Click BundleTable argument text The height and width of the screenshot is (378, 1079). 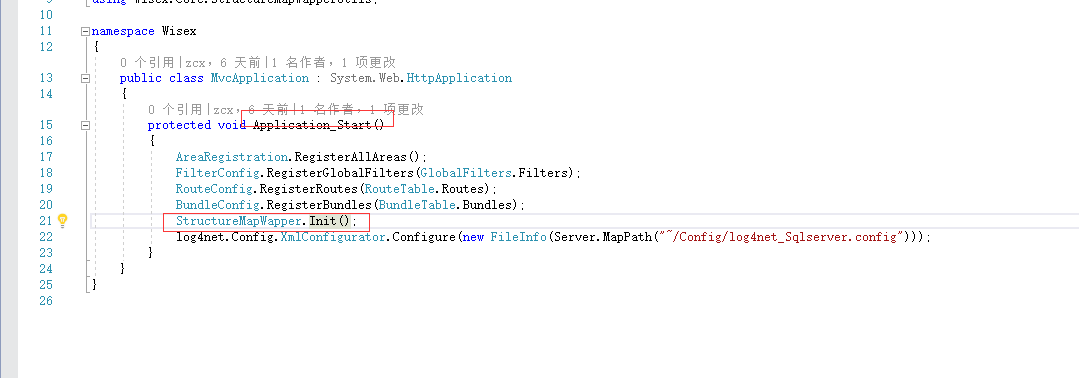[x=416, y=204]
